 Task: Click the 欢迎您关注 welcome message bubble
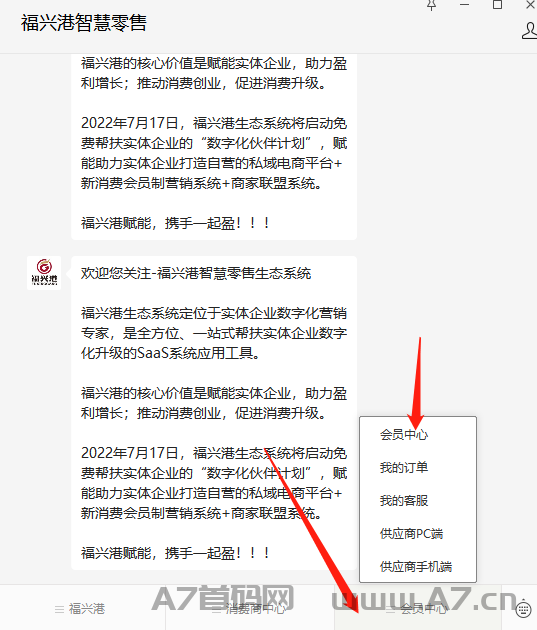214,413
